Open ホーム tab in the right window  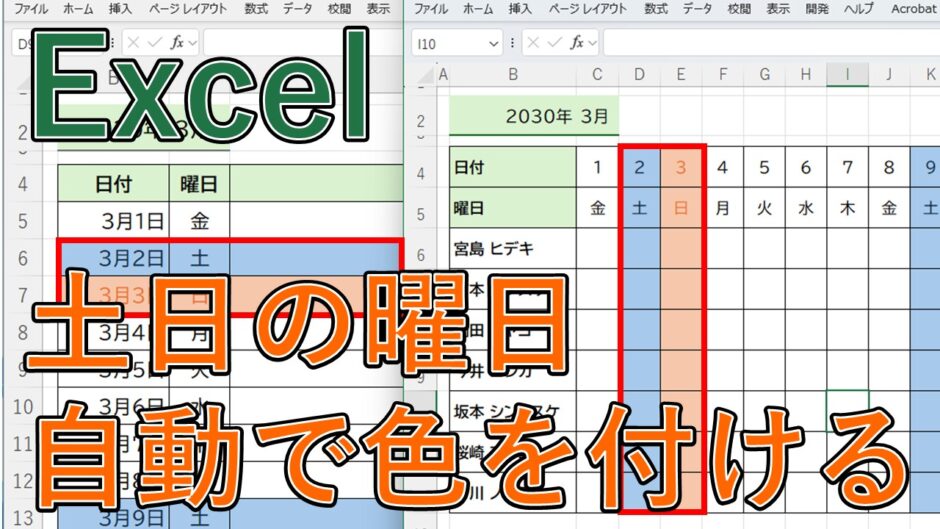pyautogui.click(x=478, y=9)
